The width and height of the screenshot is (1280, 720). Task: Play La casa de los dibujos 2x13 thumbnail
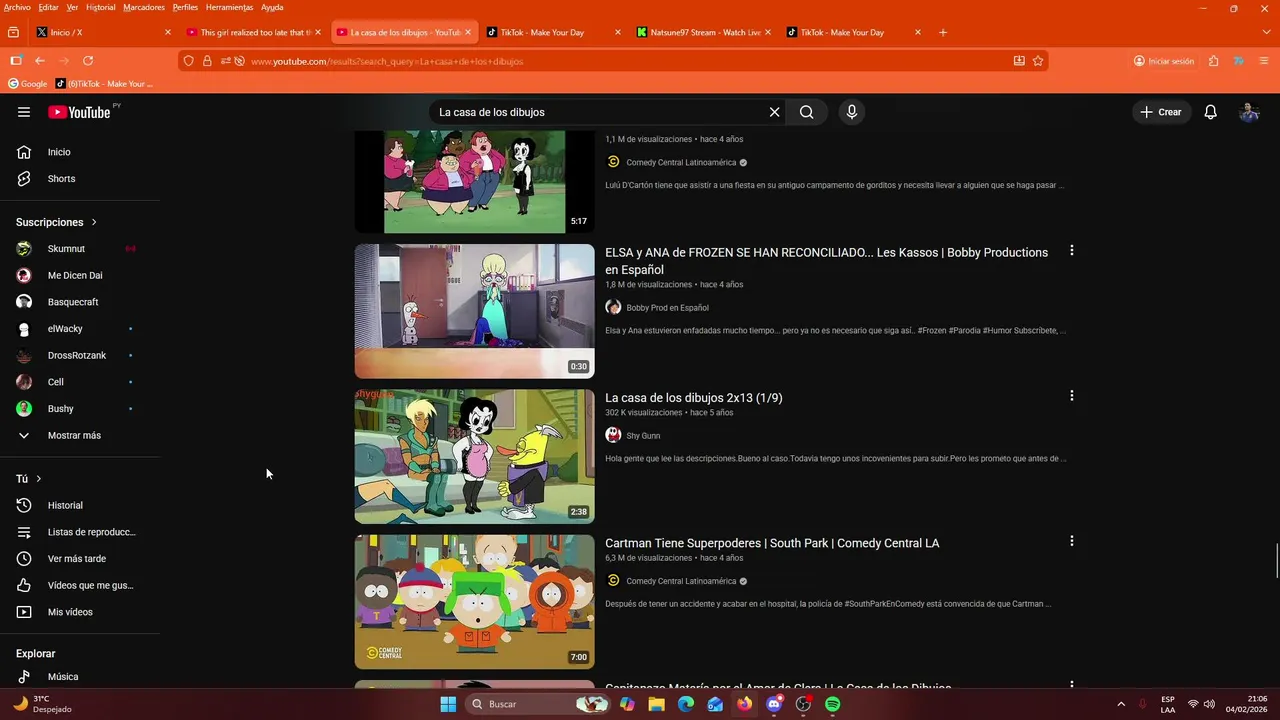pyautogui.click(x=474, y=456)
